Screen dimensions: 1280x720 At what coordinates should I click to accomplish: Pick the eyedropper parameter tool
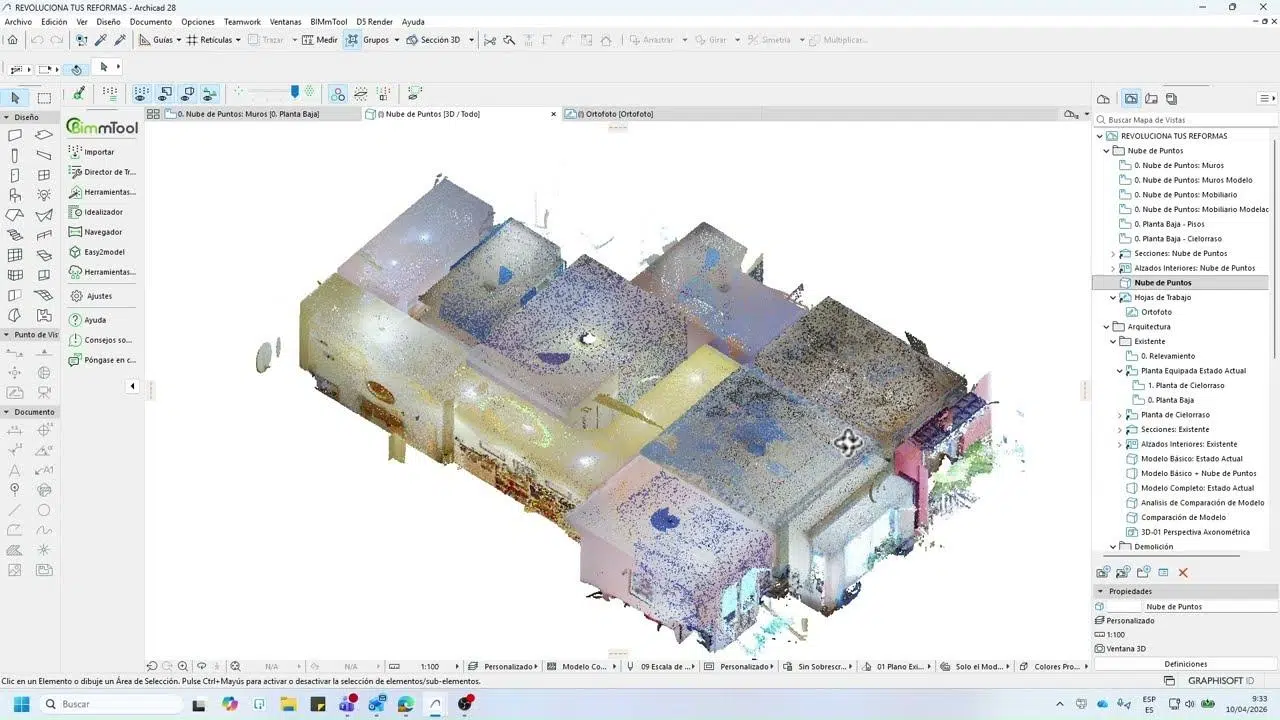point(100,40)
